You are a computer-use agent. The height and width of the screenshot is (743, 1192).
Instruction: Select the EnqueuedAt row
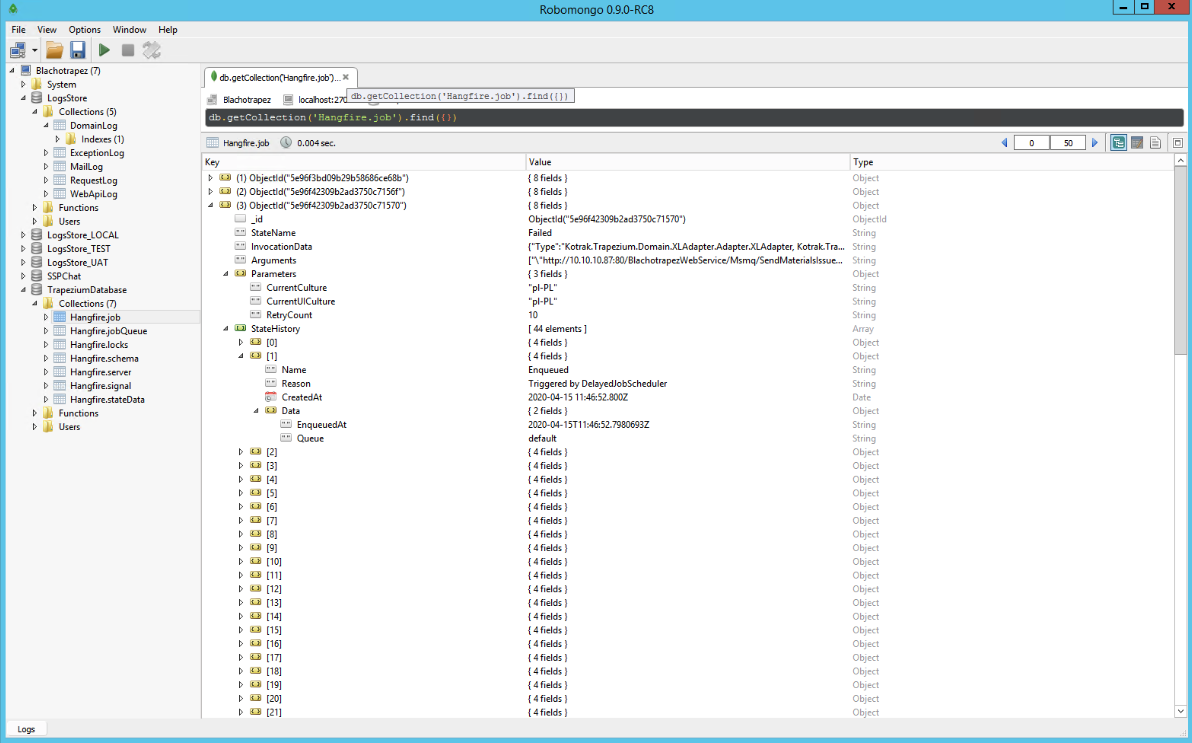coord(688,424)
